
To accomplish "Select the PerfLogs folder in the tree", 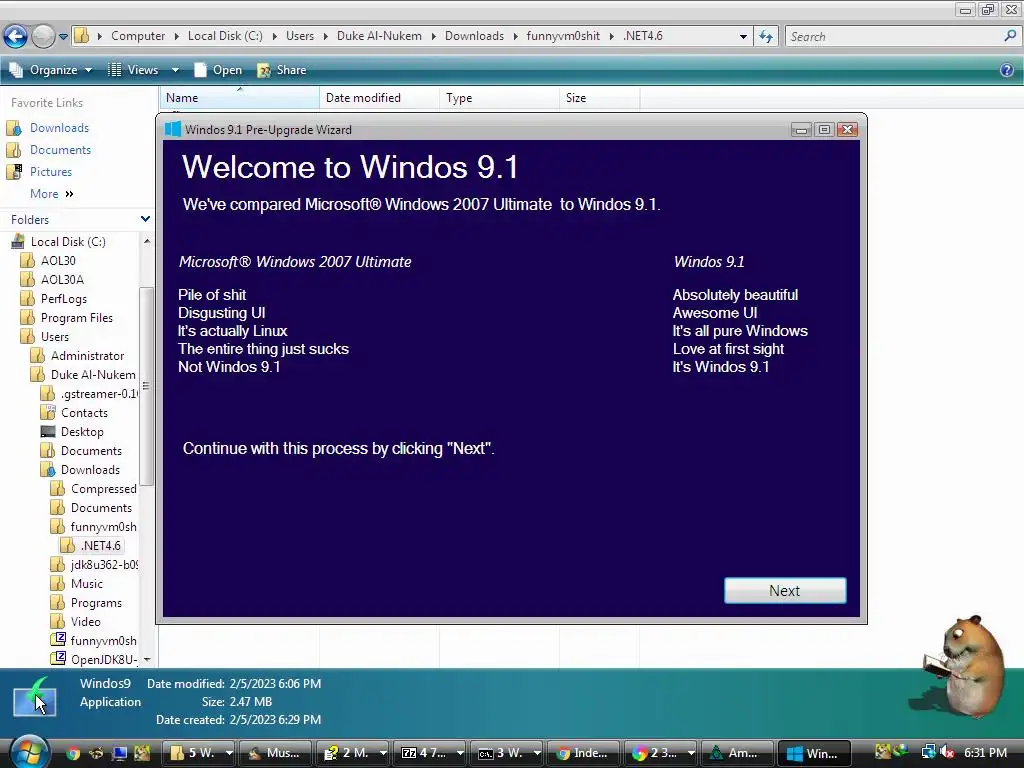I will [x=63, y=298].
